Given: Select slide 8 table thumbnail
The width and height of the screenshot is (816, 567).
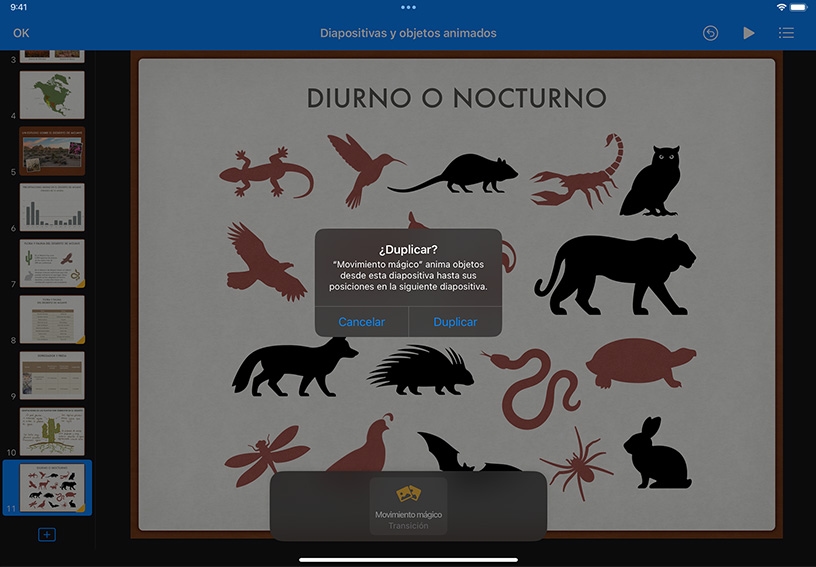Looking at the screenshot, I should (x=52, y=319).
